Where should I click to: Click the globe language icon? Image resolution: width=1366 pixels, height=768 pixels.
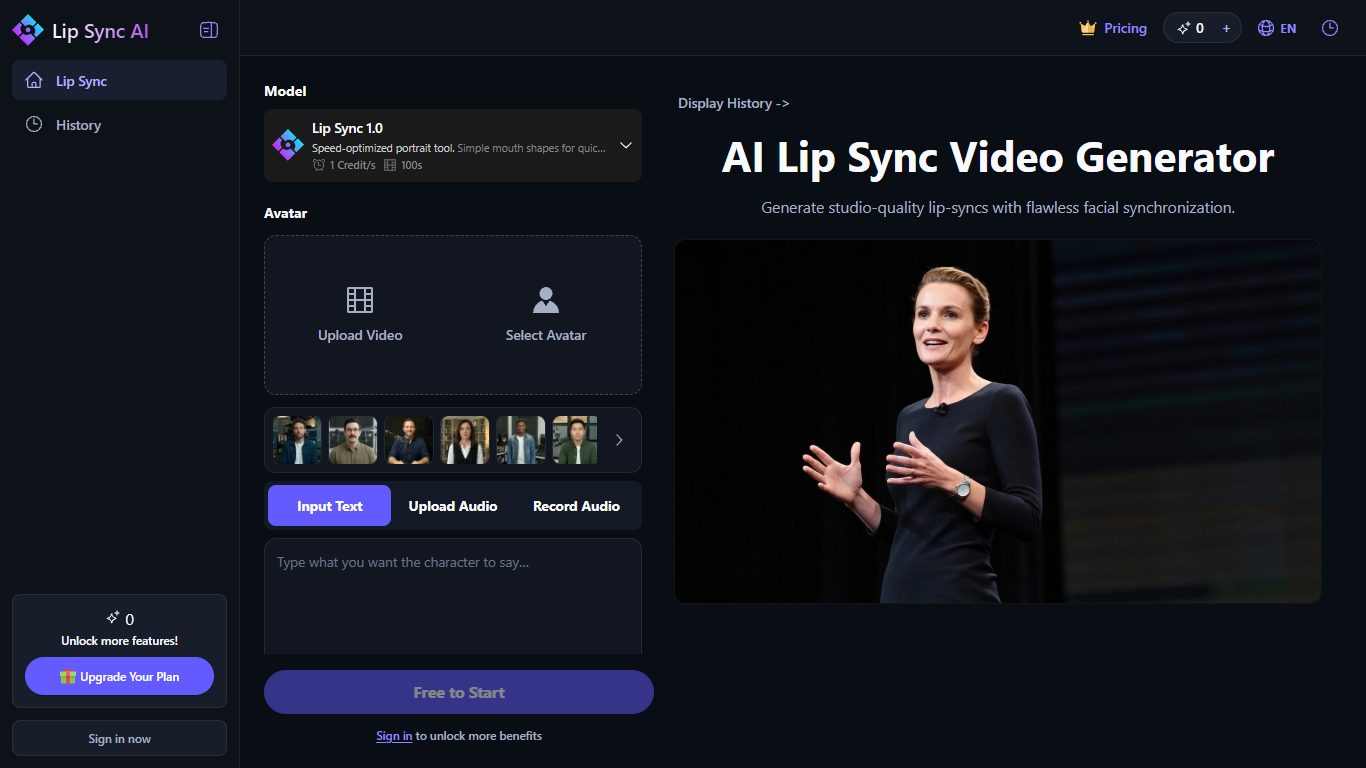(x=1266, y=28)
